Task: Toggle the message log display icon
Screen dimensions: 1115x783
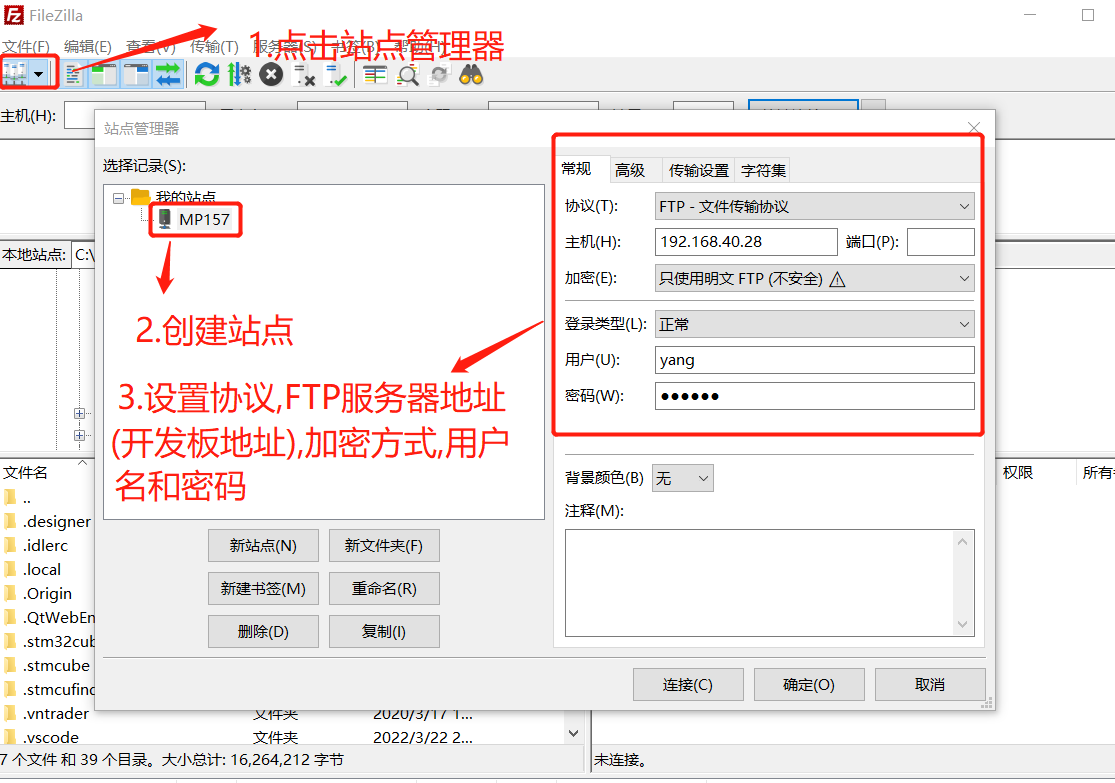Action: [x=72, y=73]
